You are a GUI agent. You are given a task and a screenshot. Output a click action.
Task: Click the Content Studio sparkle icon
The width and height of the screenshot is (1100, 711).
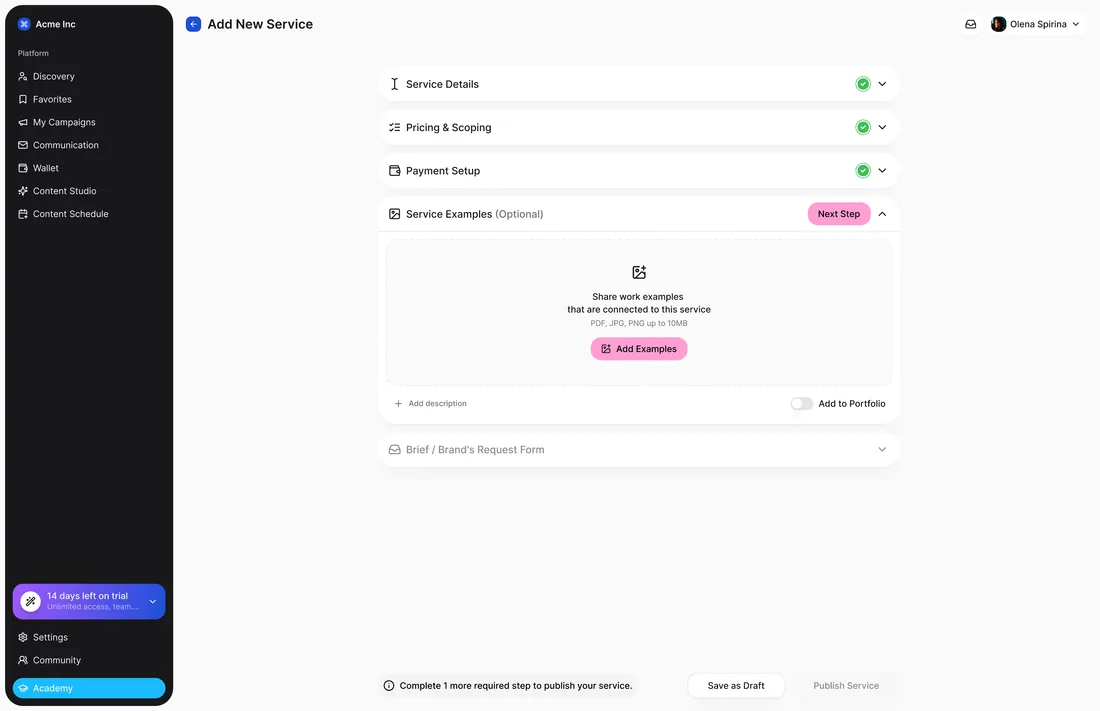tap(22, 191)
